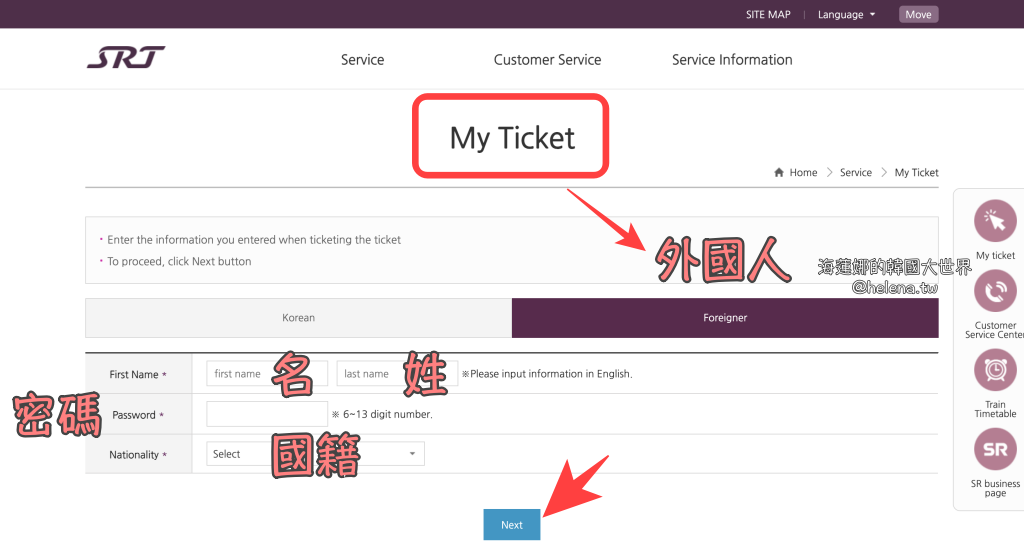Viewport: 1024px width, 553px height.
Task: Switch to the Korean tab
Action: (298, 318)
